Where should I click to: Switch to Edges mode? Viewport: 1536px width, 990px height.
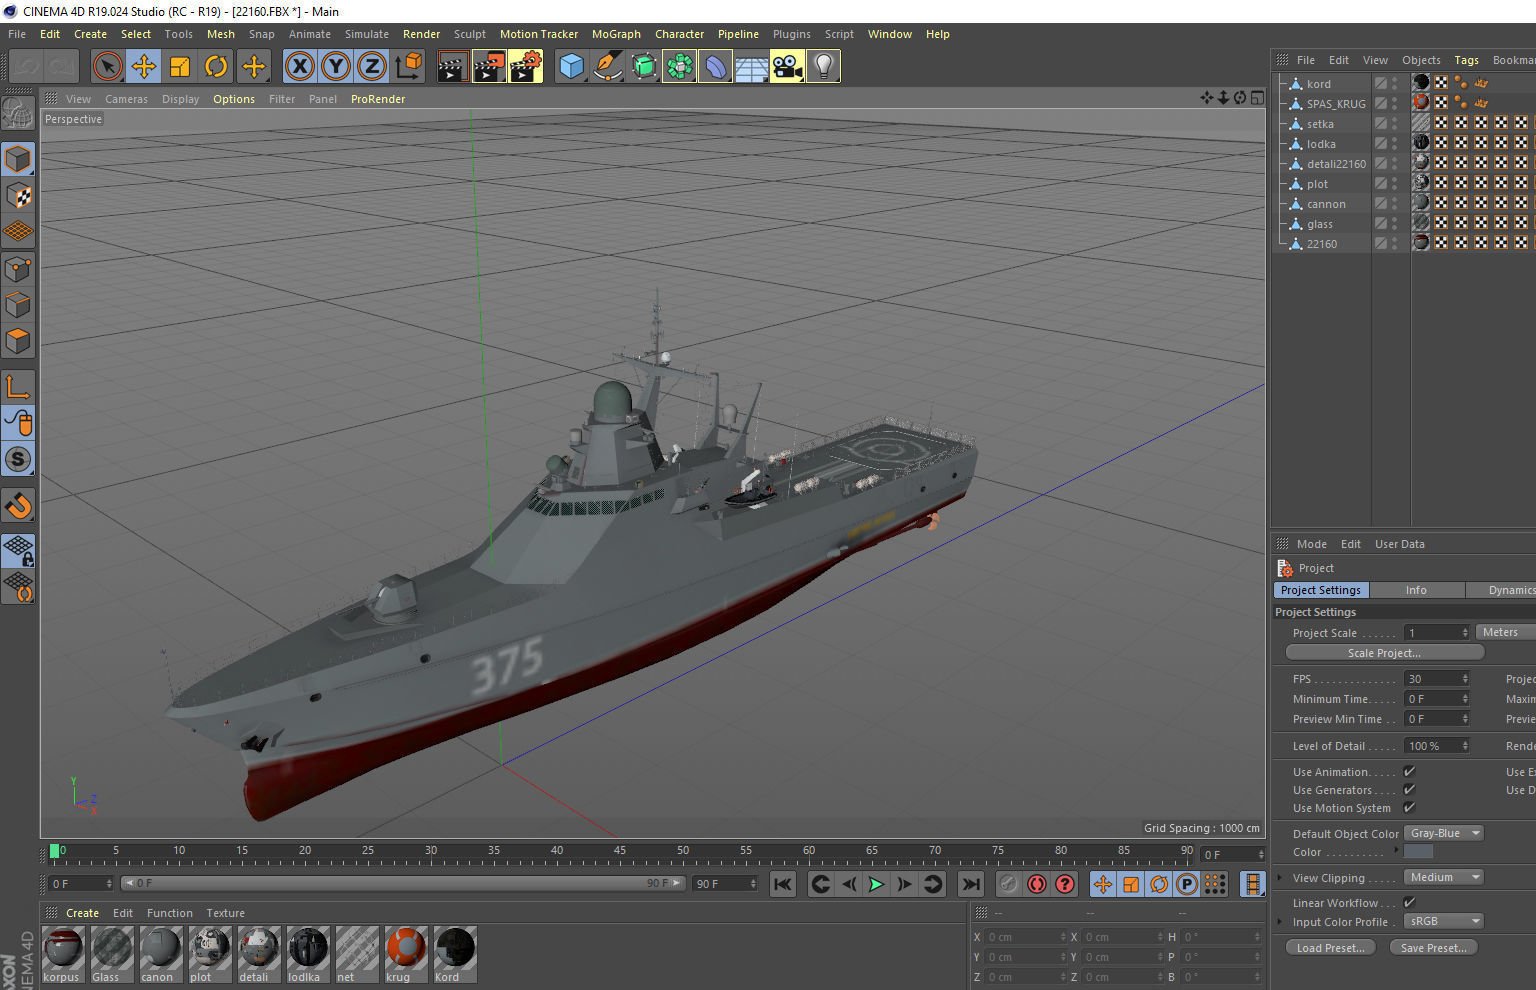point(18,305)
